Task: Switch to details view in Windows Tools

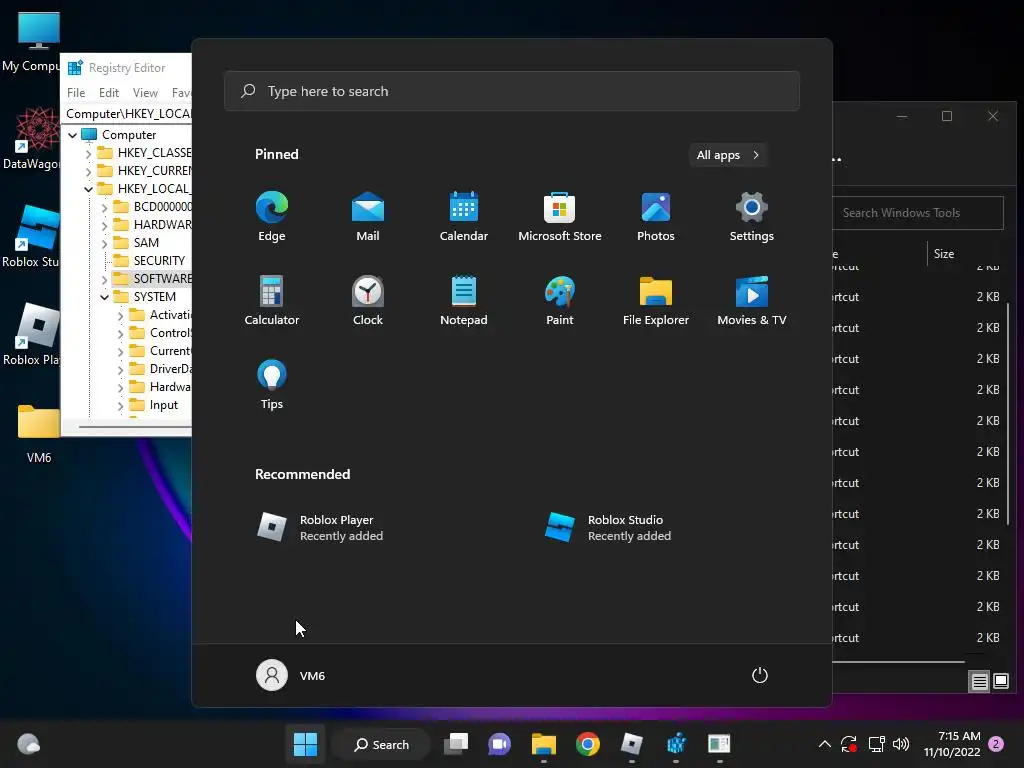Action: 979,682
